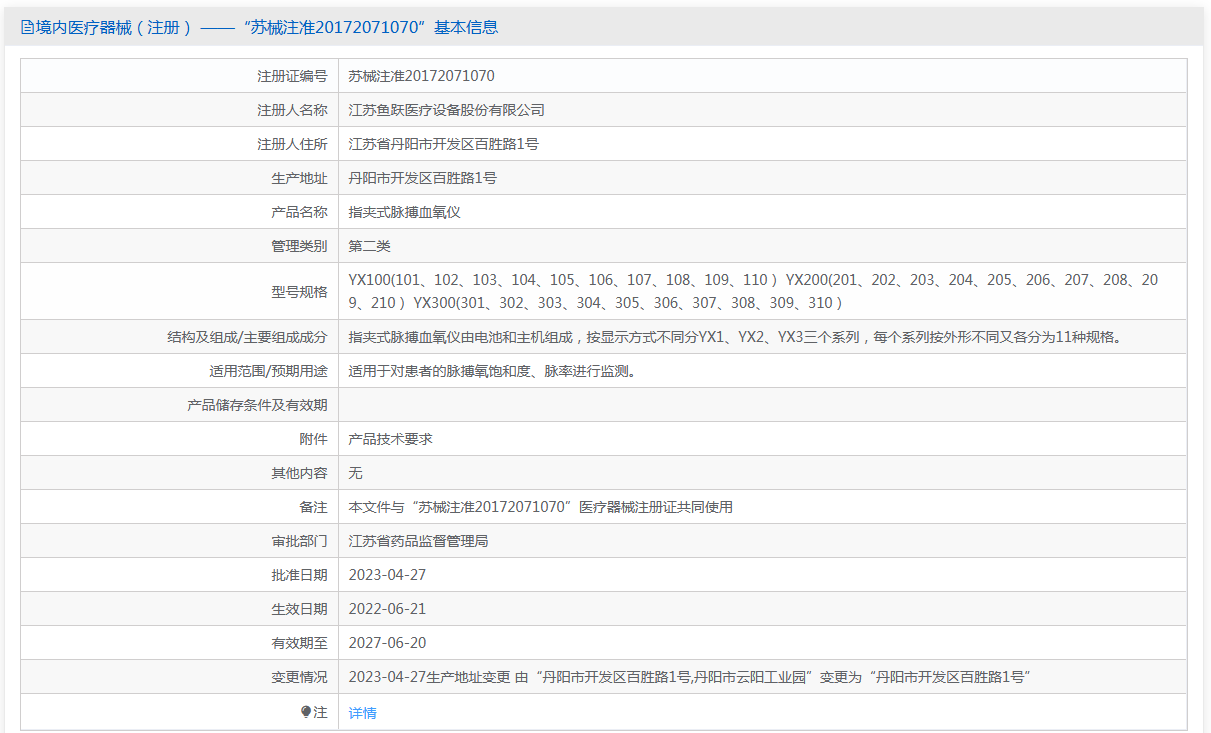Click the 注册证编号 label cell

(292, 76)
